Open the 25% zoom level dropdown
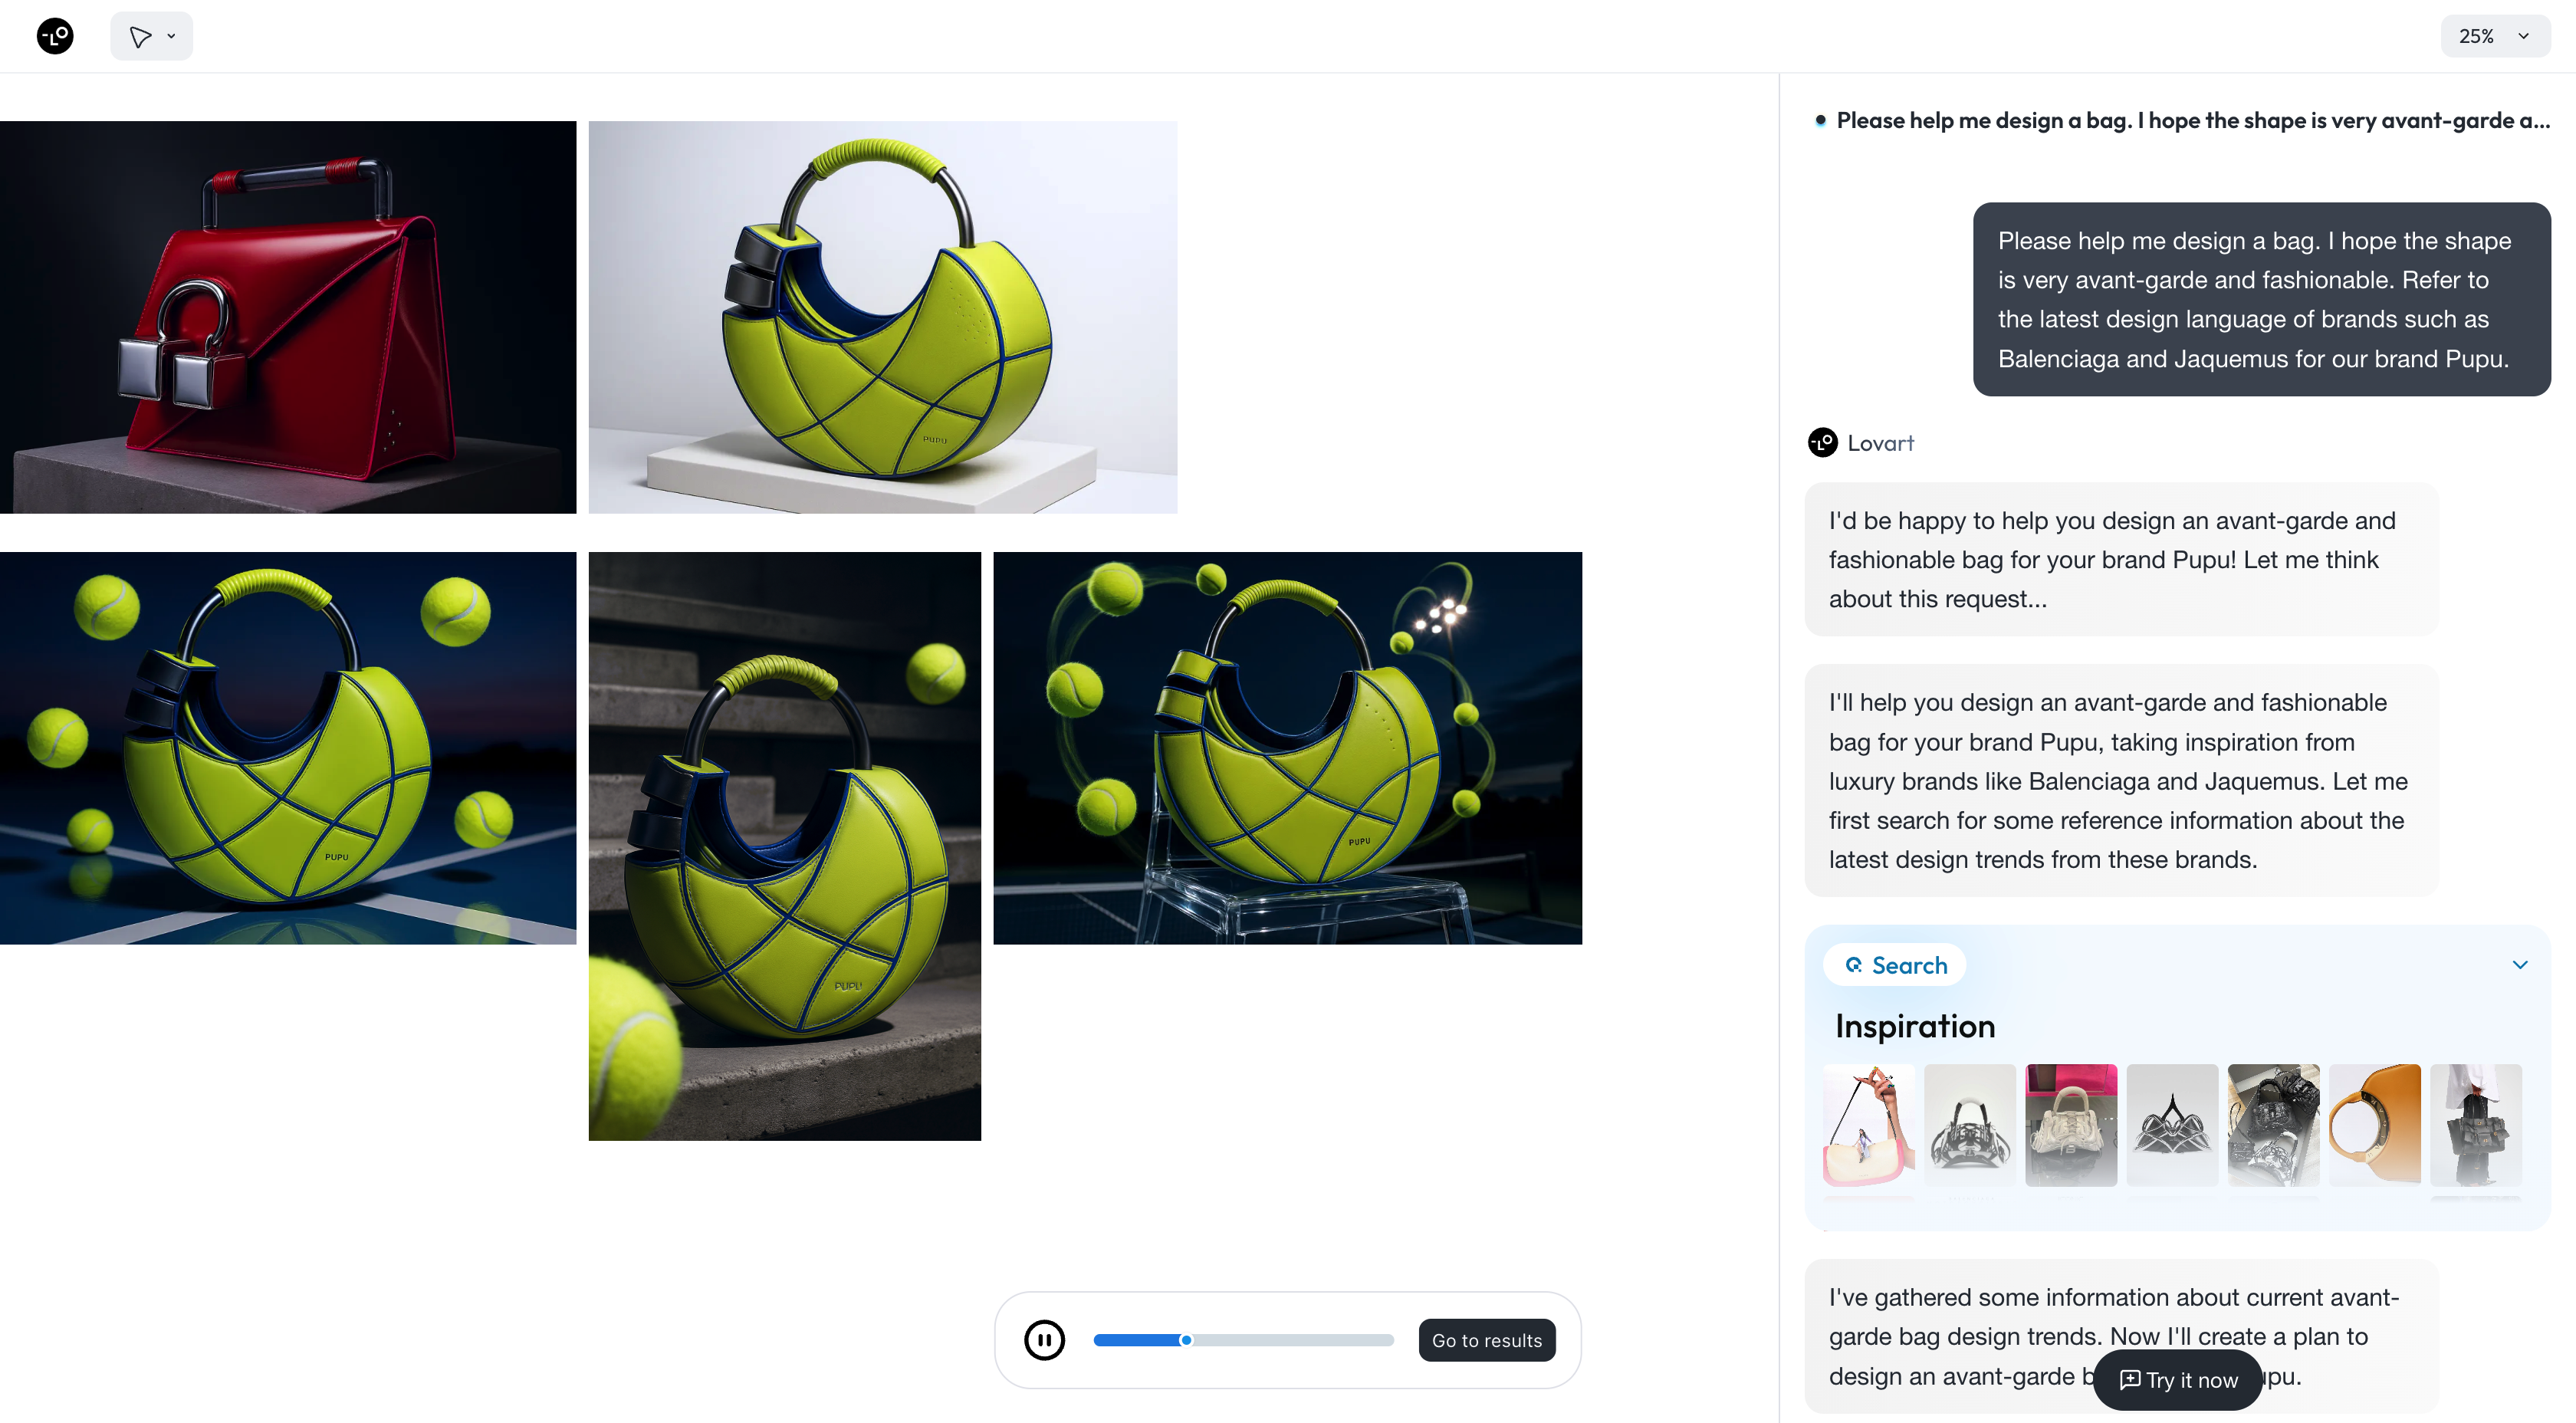This screenshot has height=1423, width=2576. (x=2494, y=36)
